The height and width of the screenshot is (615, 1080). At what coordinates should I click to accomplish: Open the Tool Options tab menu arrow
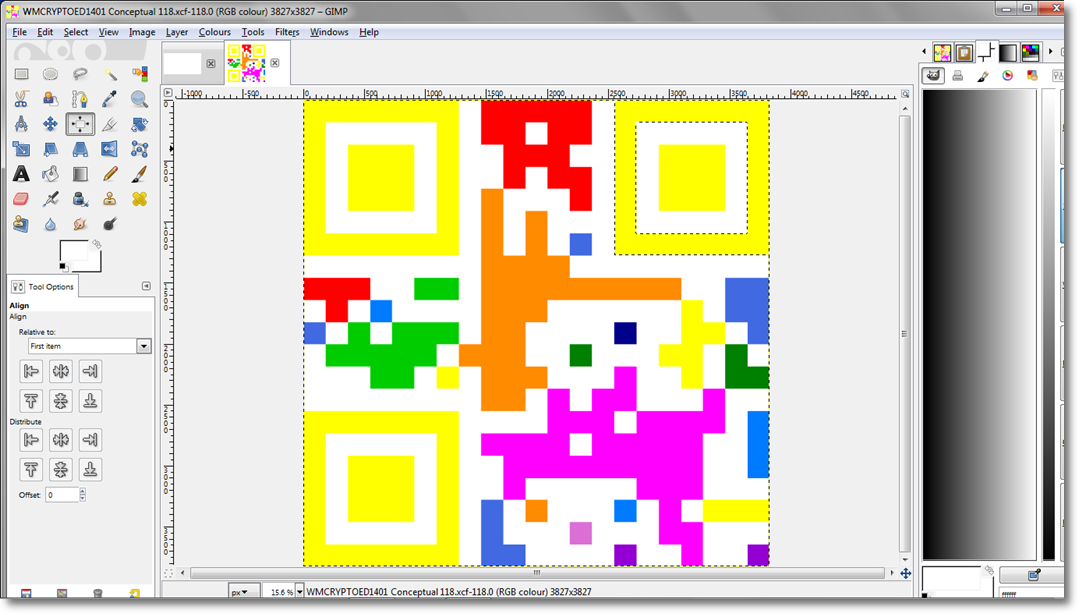pyautogui.click(x=146, y=286)
